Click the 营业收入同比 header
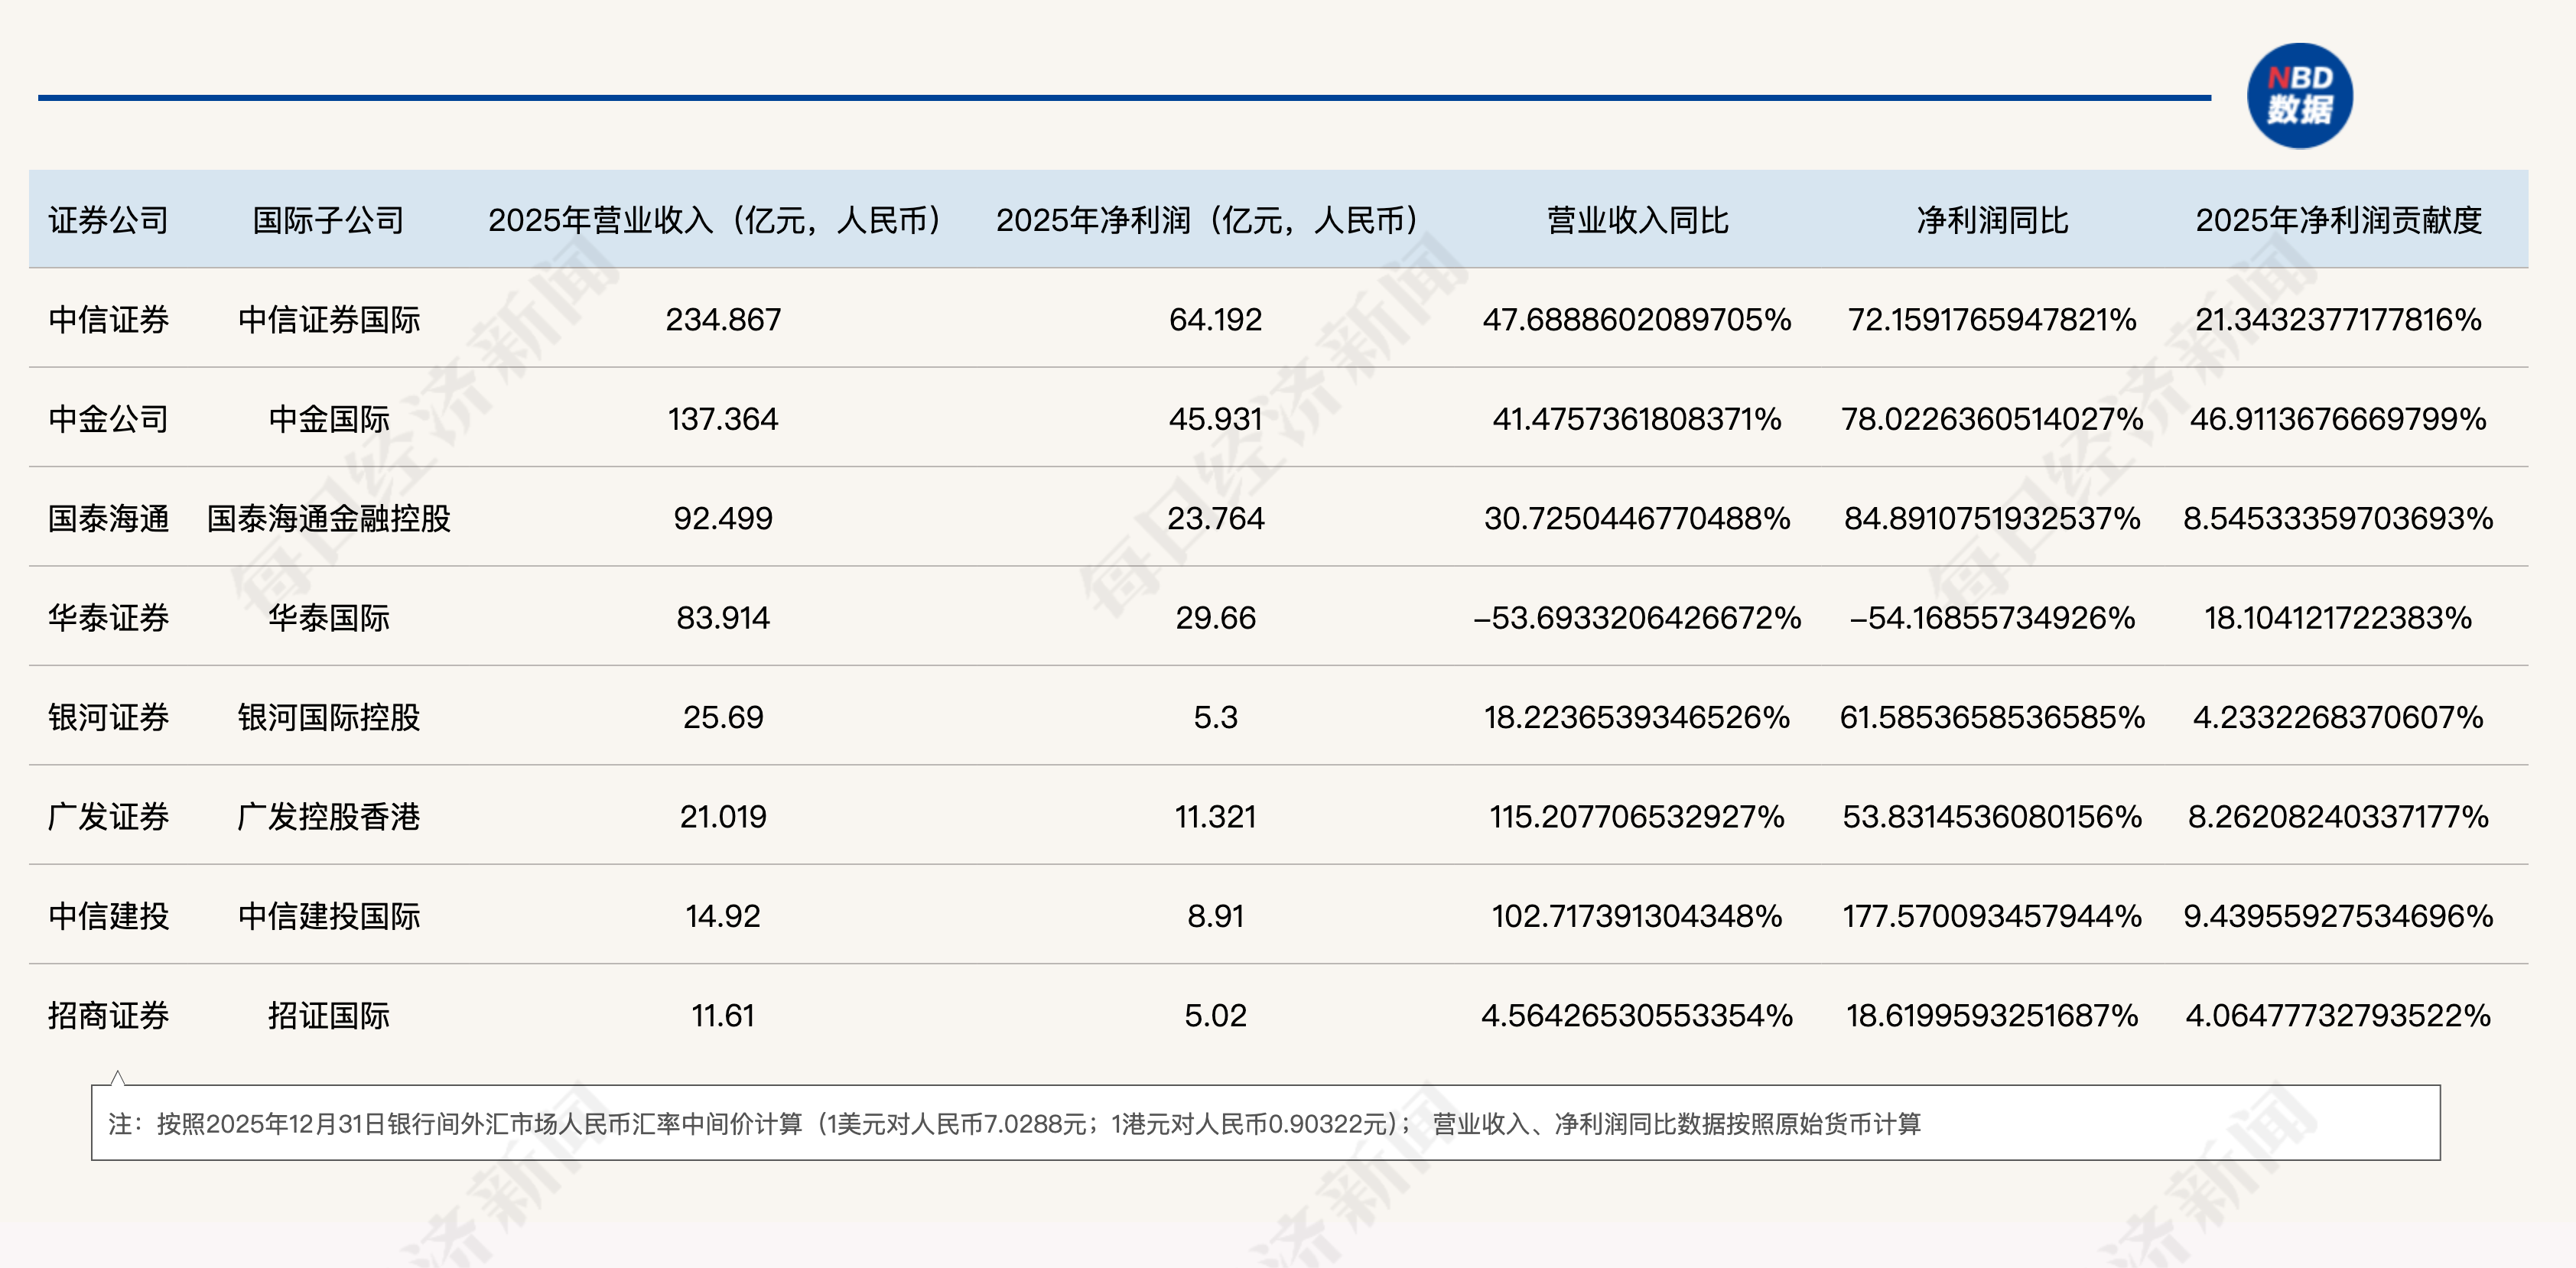The image size is (2576, 1268). [1637, 220]
